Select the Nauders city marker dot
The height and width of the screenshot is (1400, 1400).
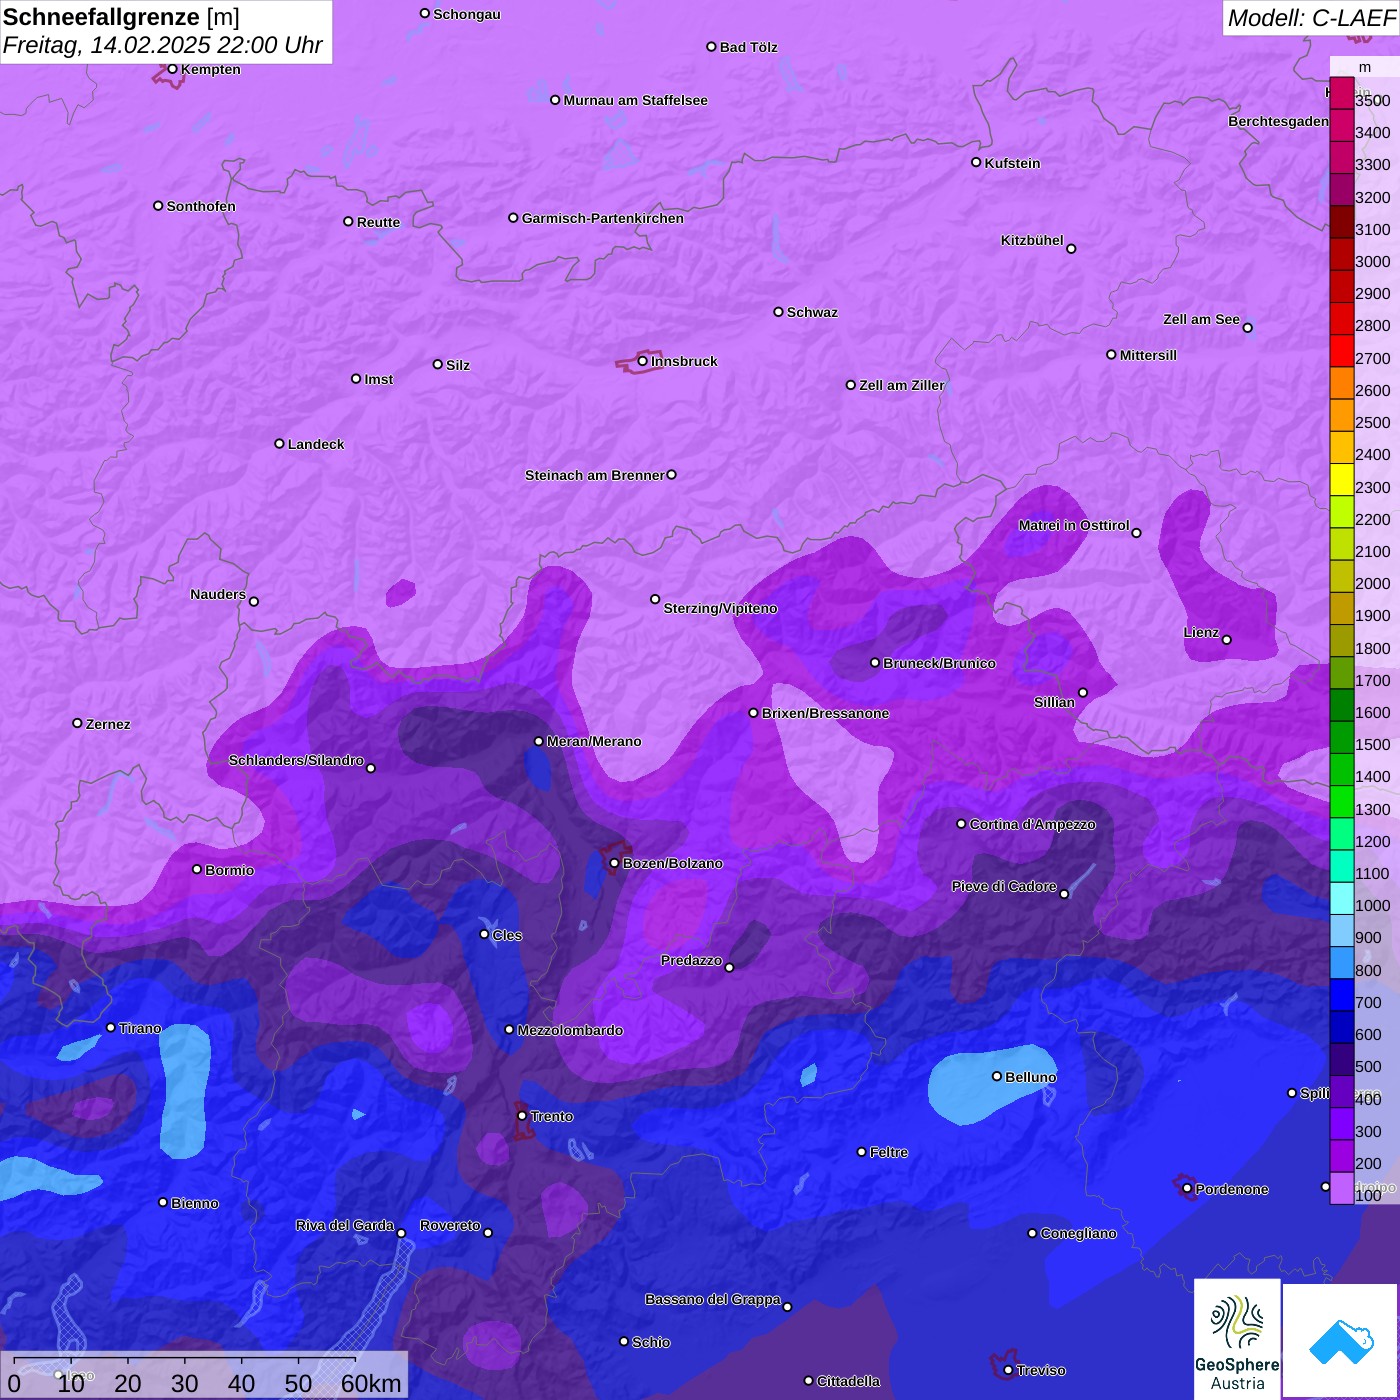tap(254, 601)
